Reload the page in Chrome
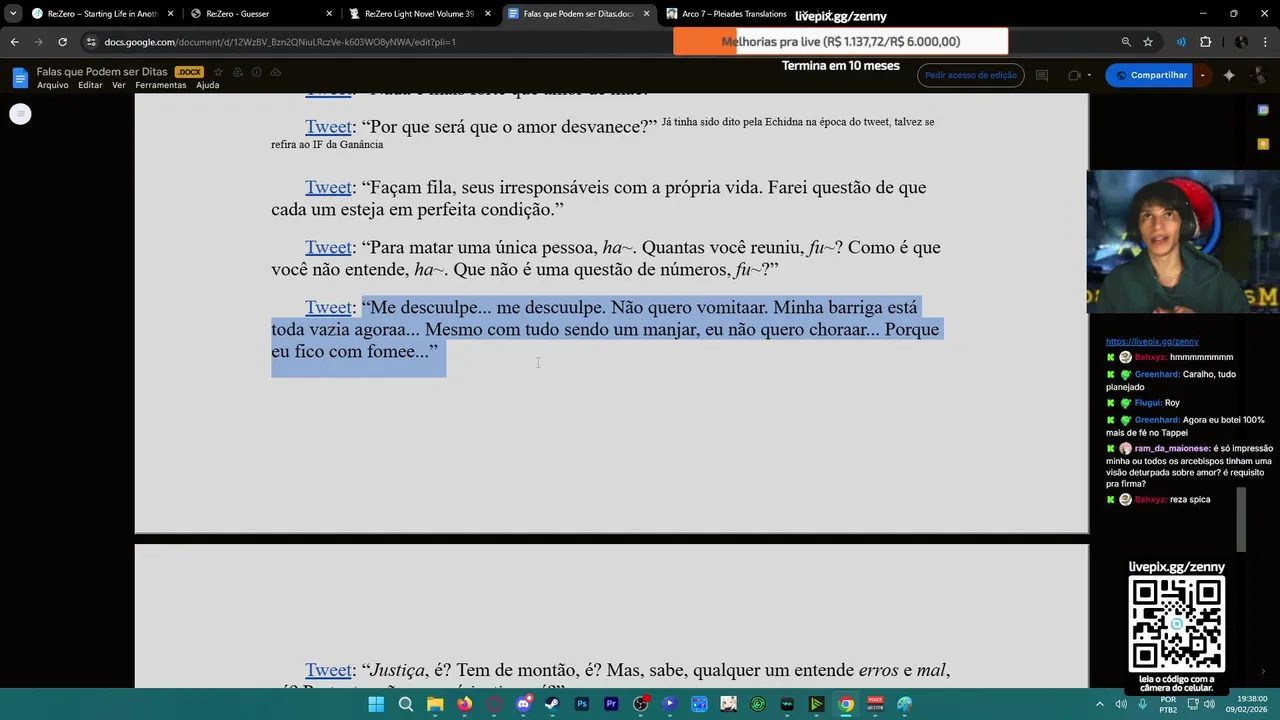The image size is (1280, 720). click(62, 42)
